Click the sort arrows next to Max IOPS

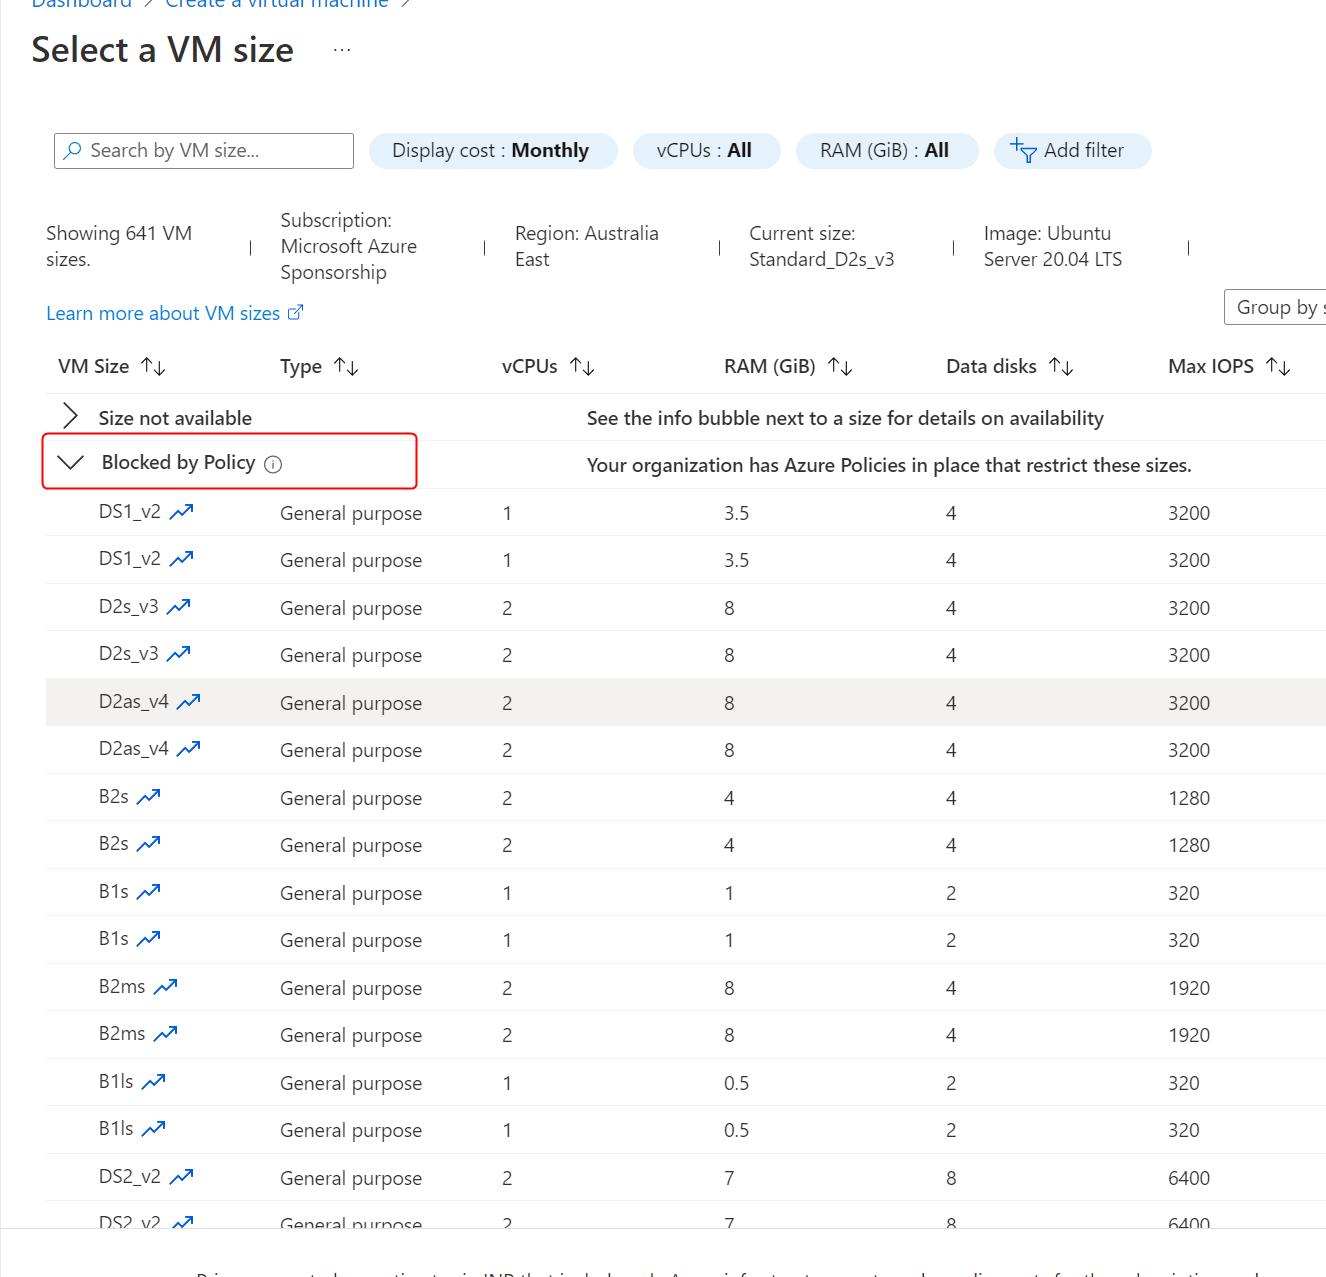click(x=1278, y=367)
